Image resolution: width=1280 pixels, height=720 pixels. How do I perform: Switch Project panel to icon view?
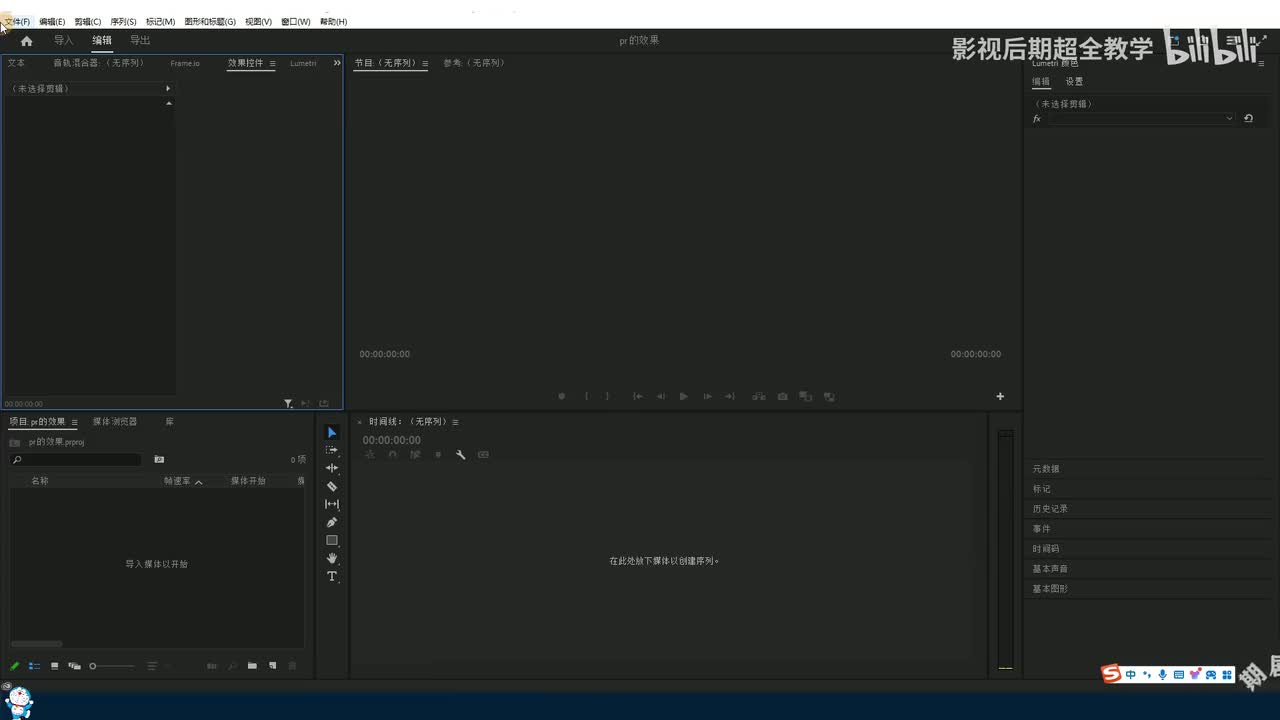(x=55, y=666)
